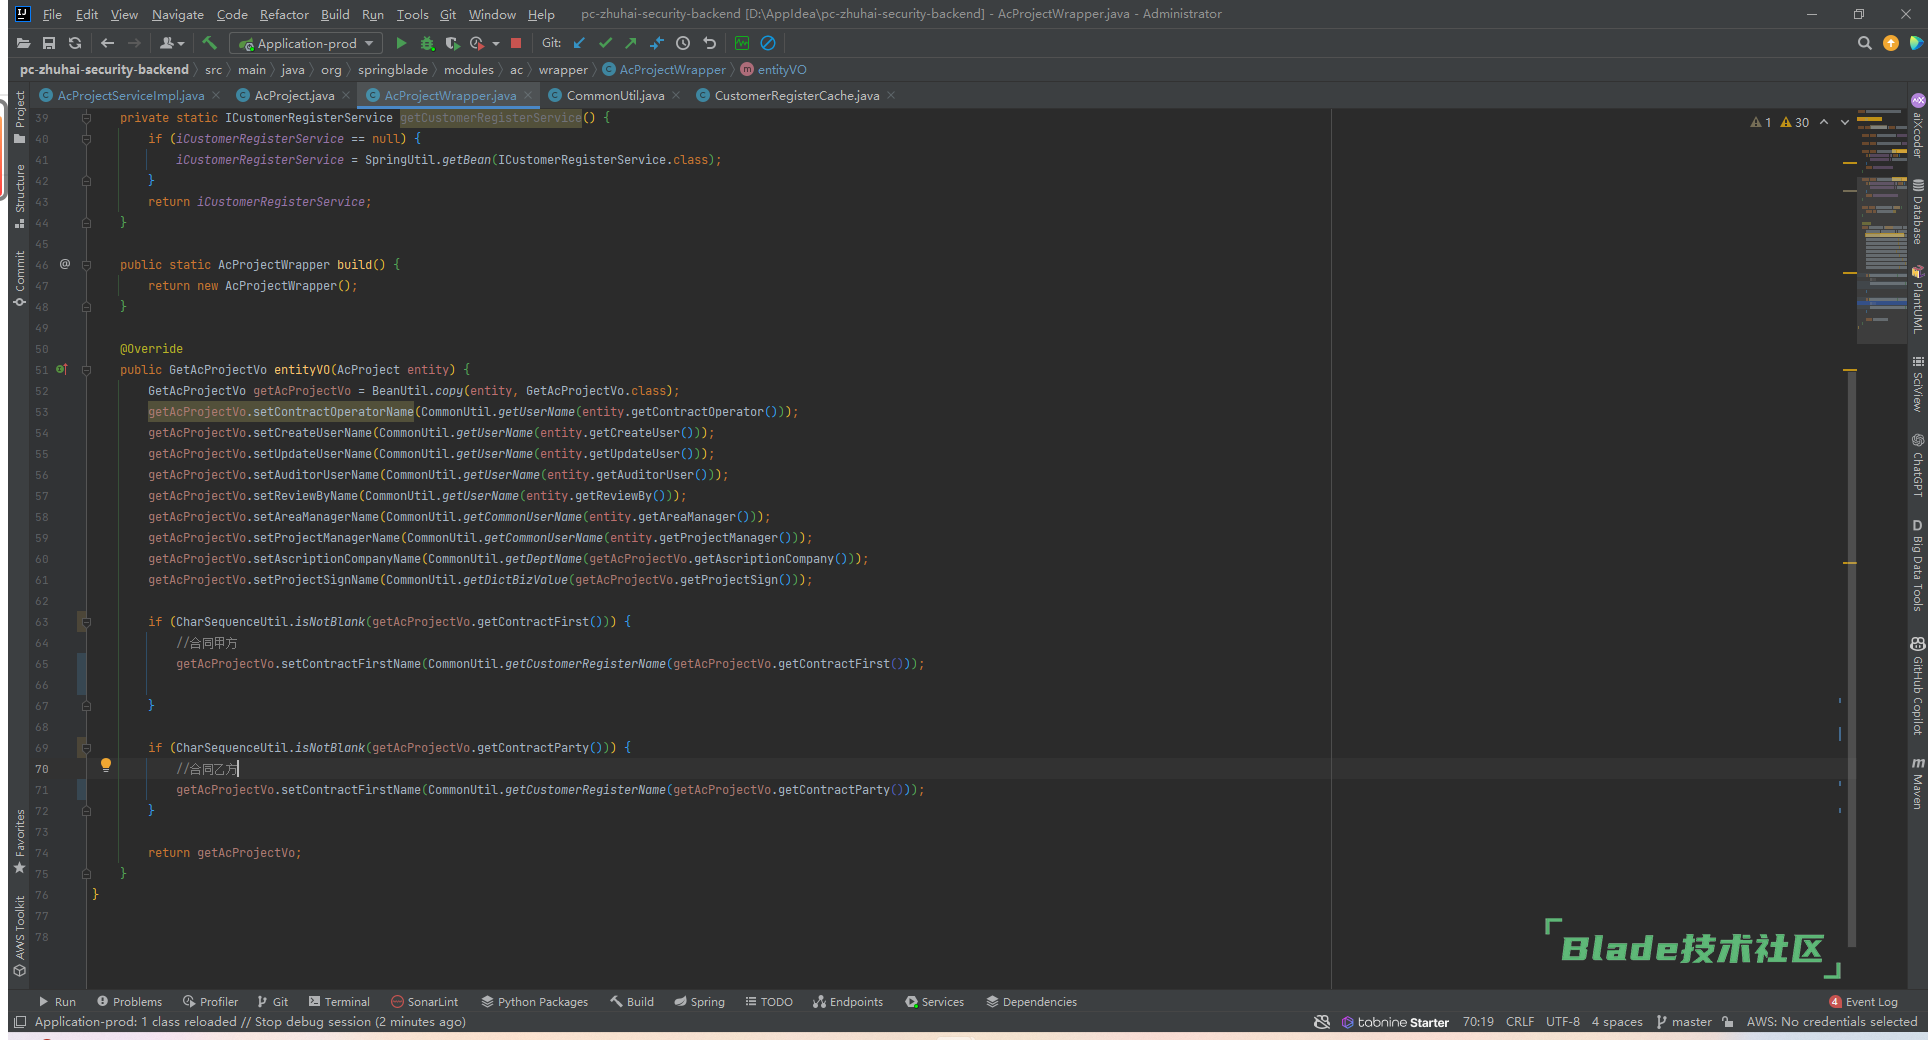Click the master git branch widget
This screenshot has width=1928, height=1040.
(1683, 1022)
